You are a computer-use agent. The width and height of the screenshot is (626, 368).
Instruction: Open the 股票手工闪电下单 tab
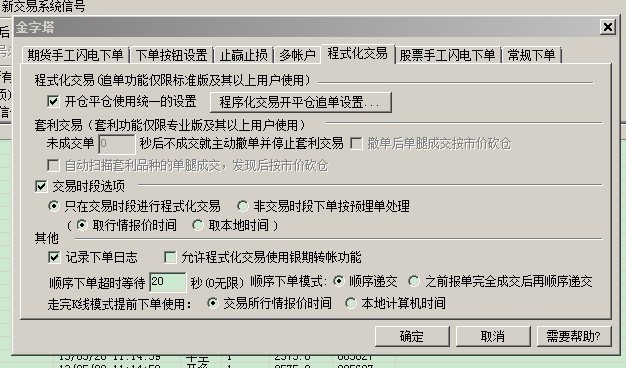click(x=447, y=55)
